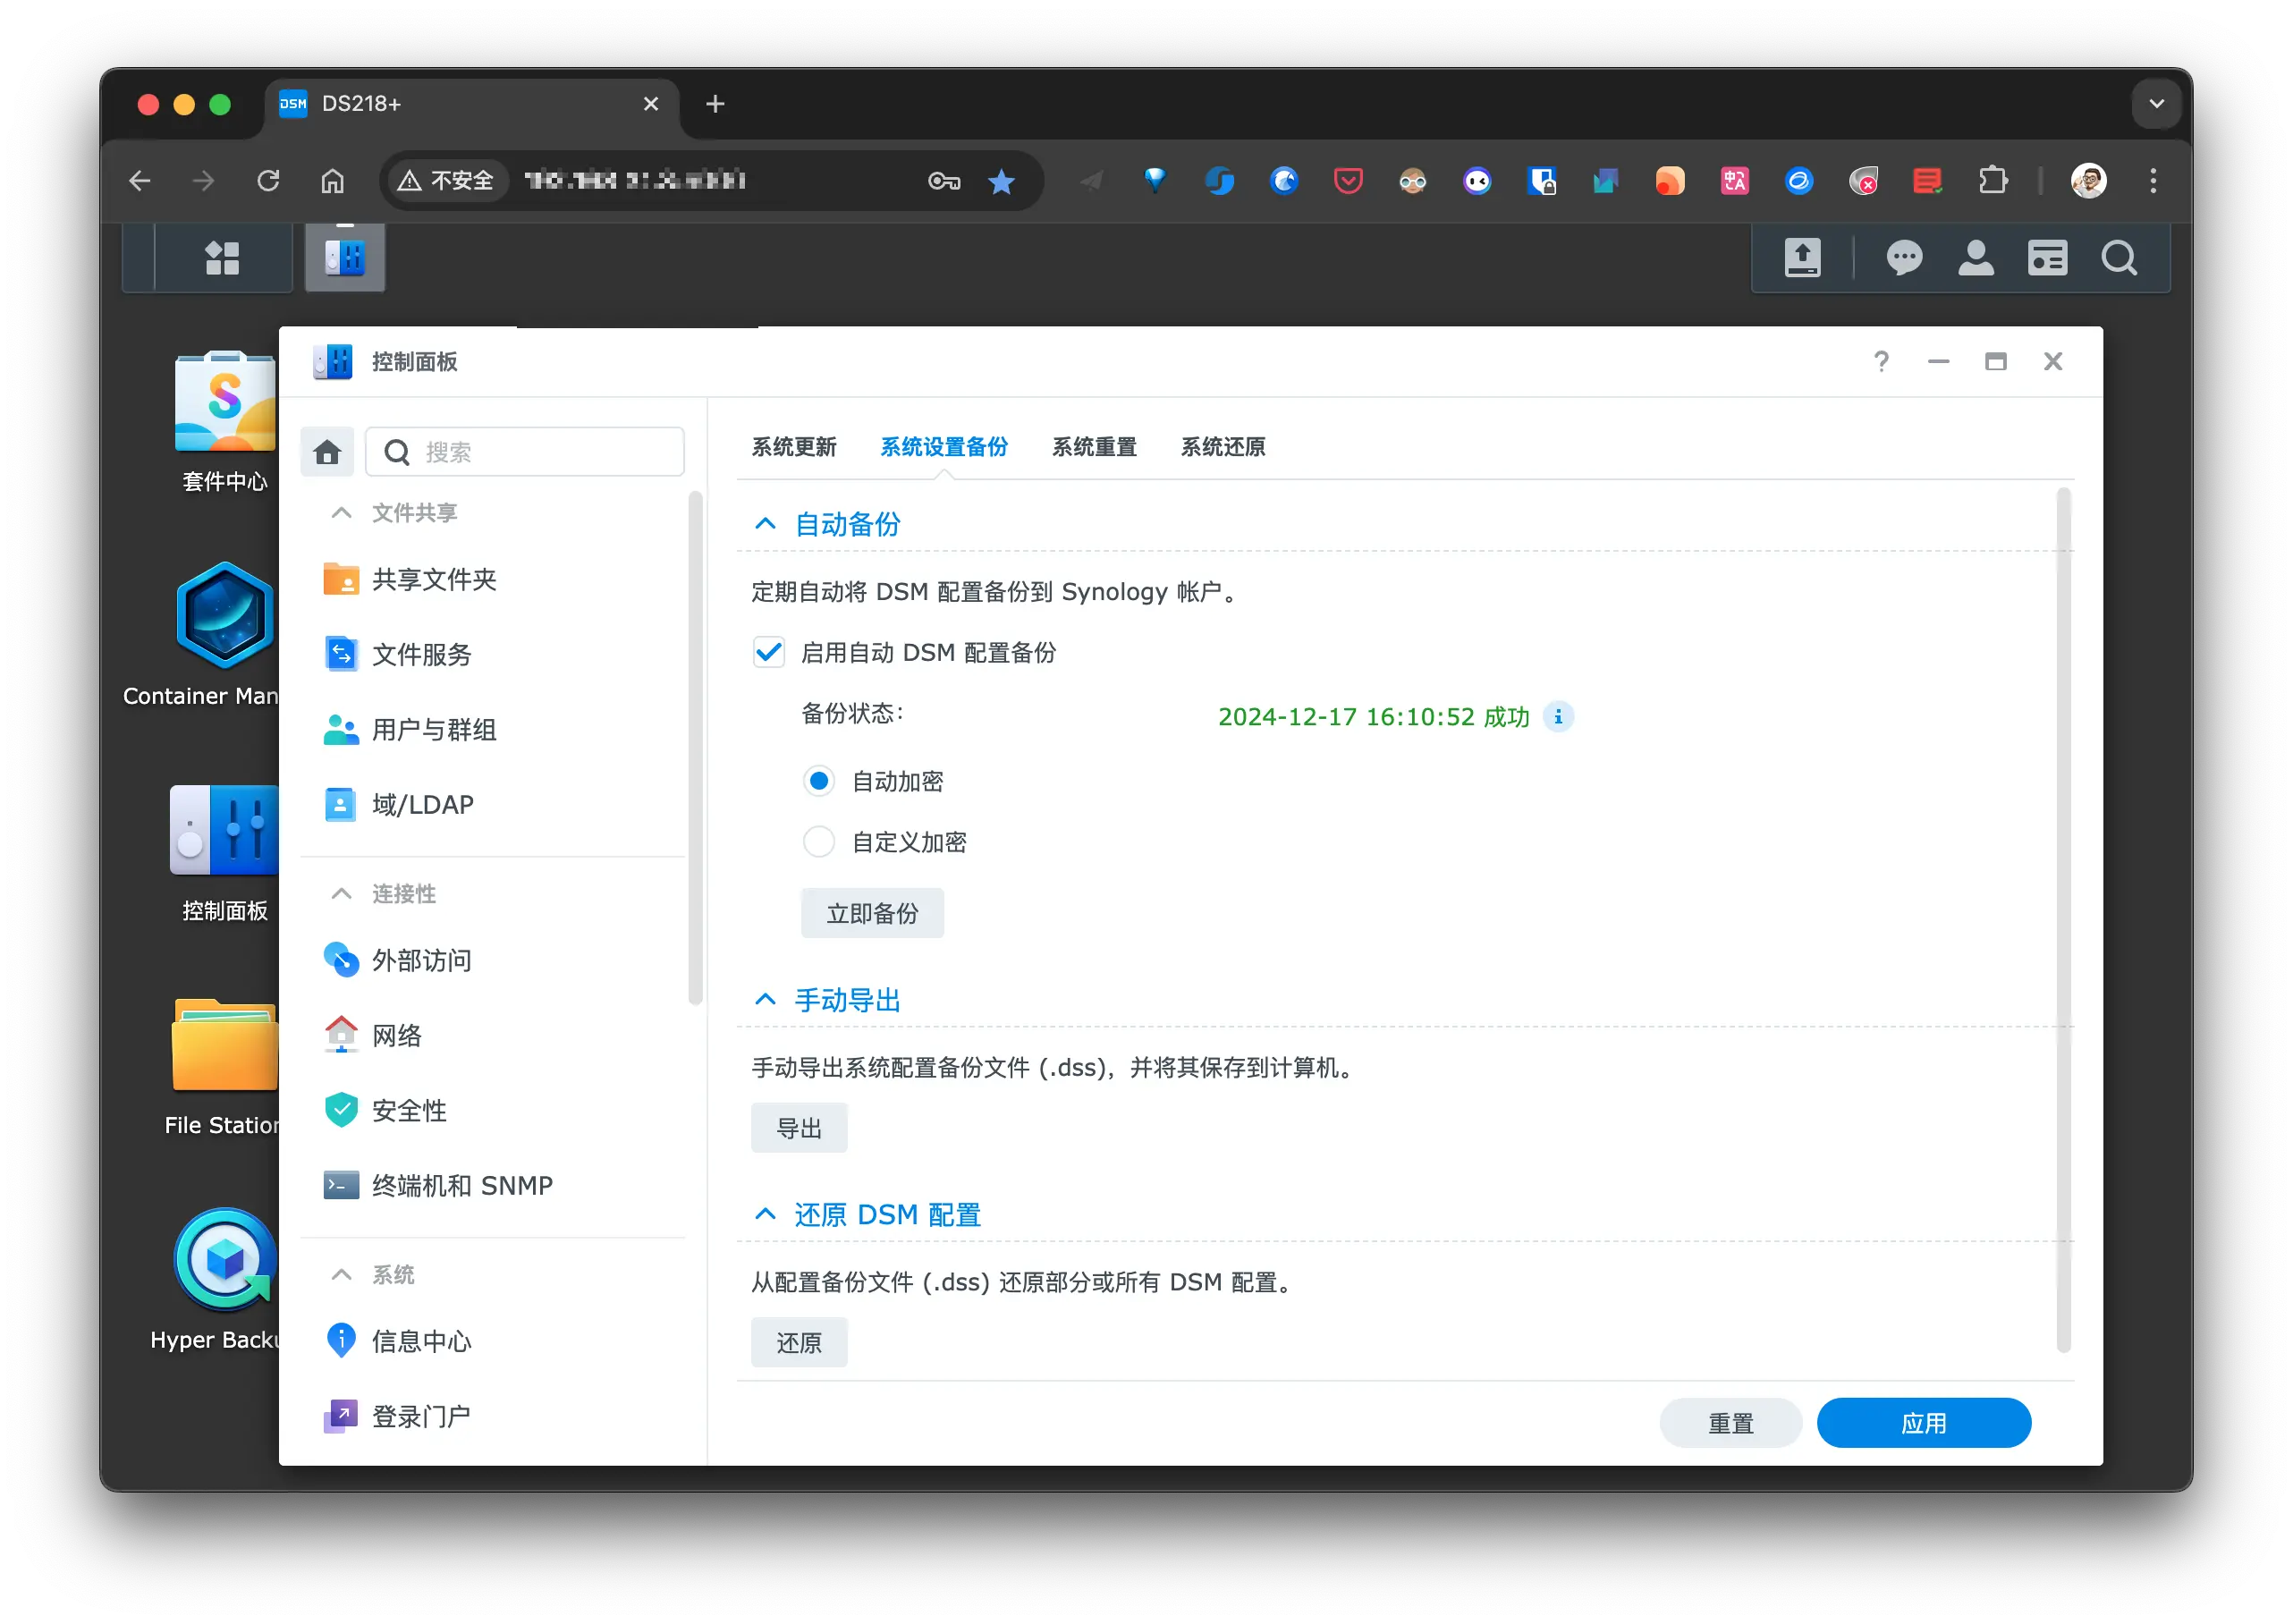Click the 立即备份 button

coord(872,913)
